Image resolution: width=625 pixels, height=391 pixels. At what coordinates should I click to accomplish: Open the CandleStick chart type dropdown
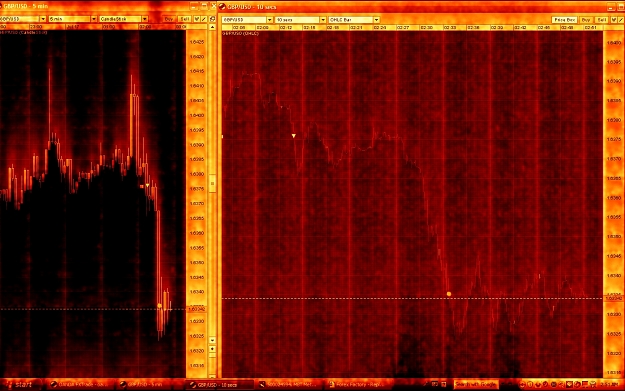[145, 19]
